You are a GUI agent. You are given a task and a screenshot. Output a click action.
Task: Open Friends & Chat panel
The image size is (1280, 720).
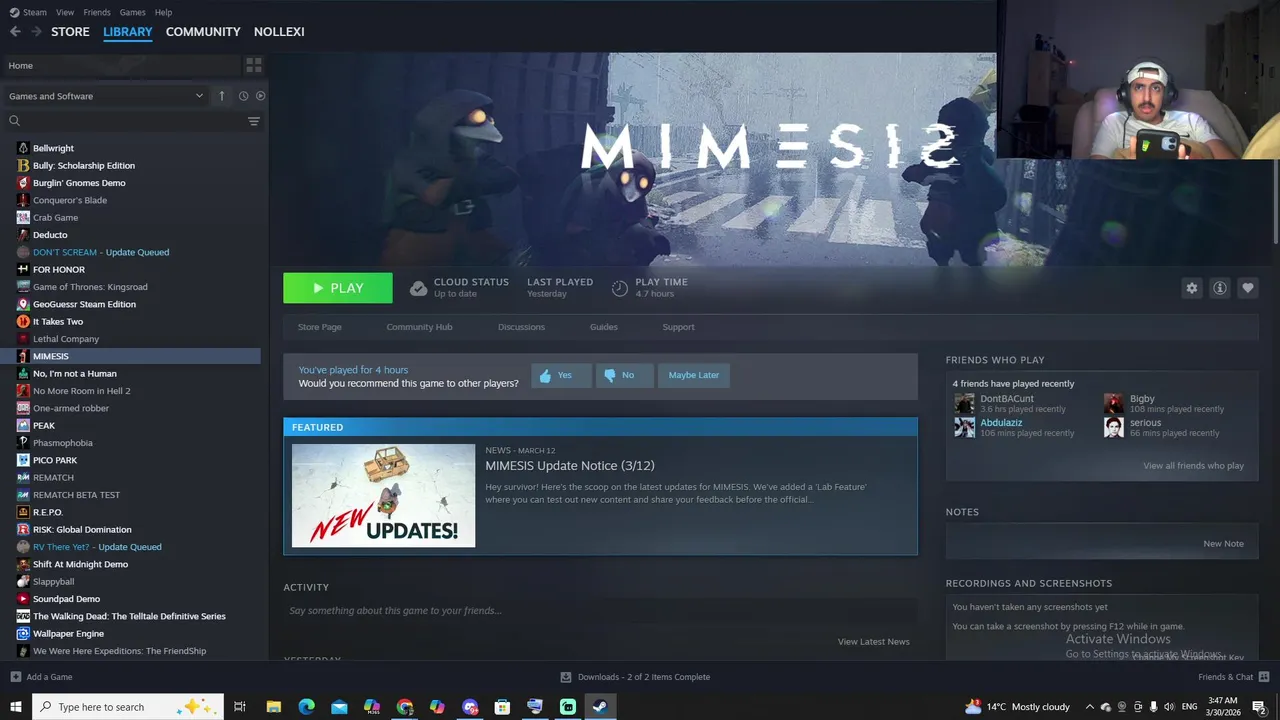click(1233, 677)
